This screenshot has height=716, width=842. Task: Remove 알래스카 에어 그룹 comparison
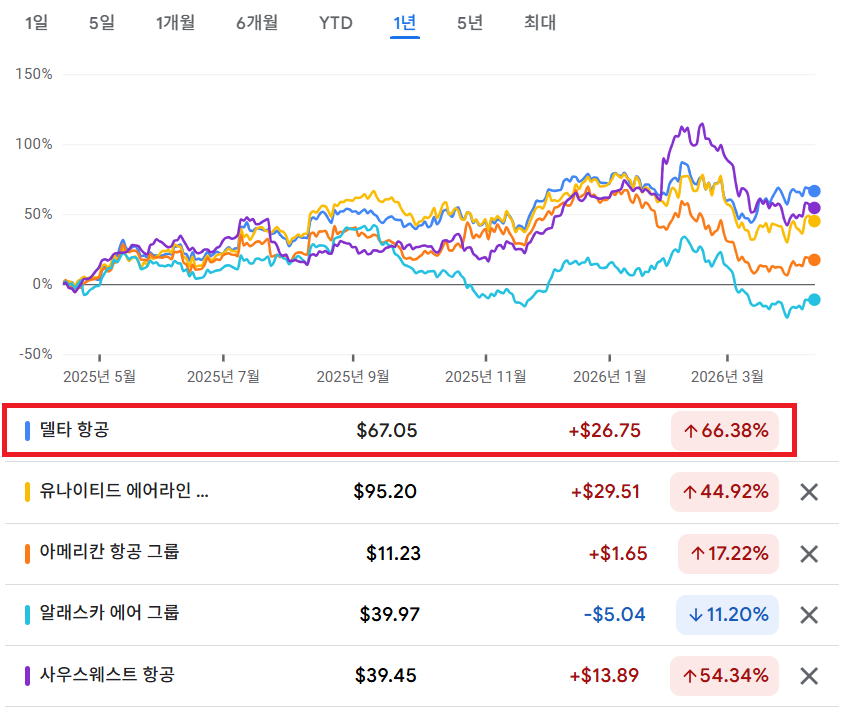[807, 615]
